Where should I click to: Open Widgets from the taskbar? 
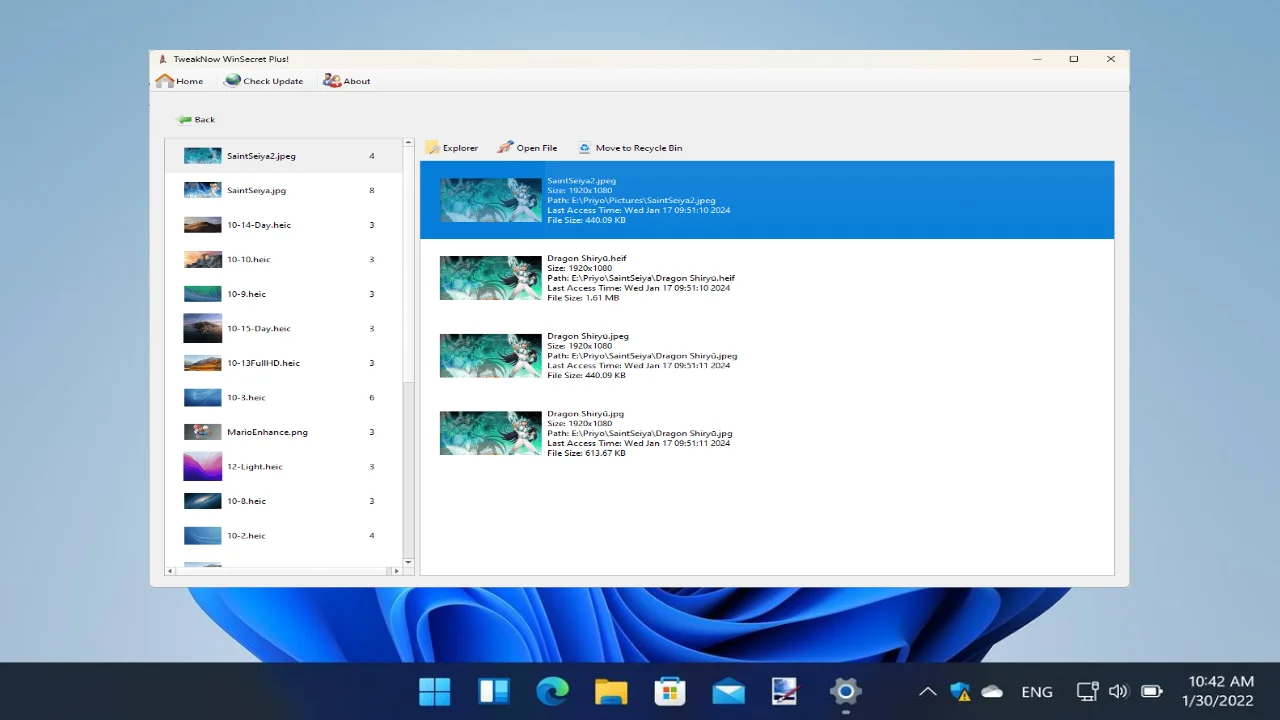click(x=494, y=691)
